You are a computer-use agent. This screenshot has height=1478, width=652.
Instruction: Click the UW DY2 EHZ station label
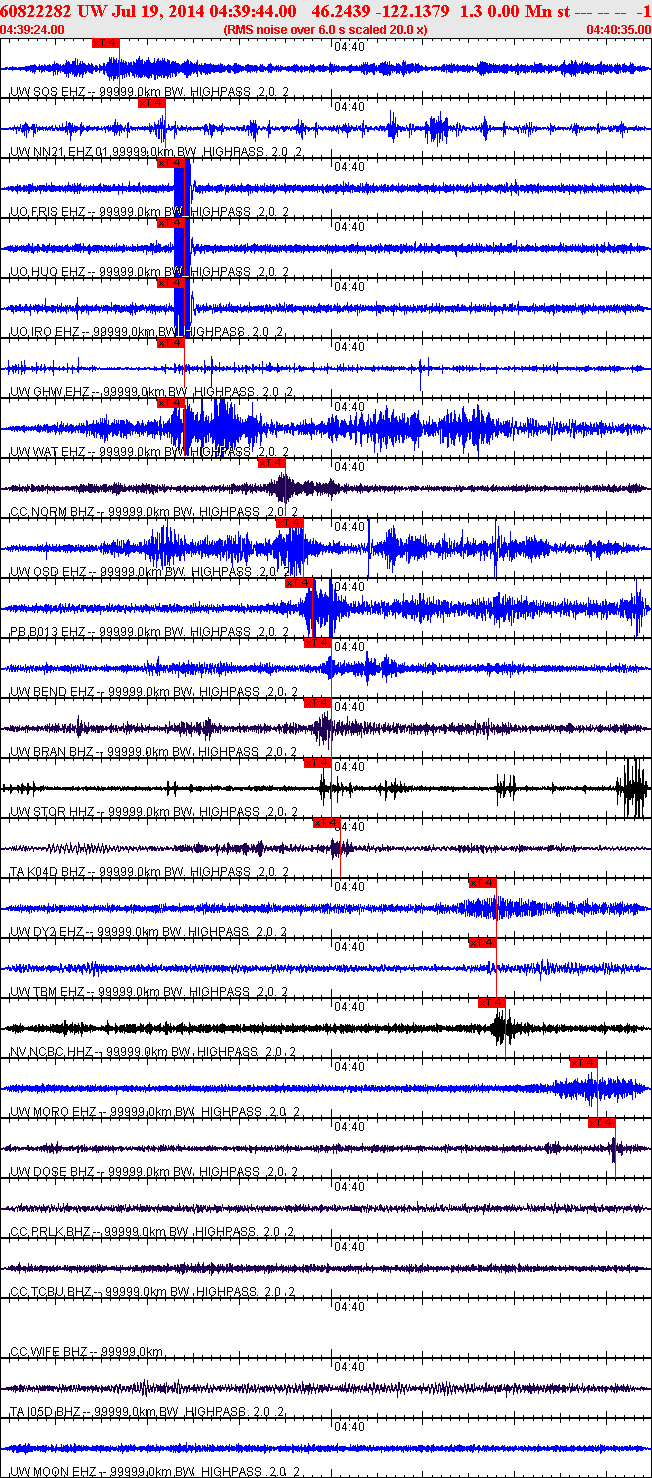pos(47,932)
